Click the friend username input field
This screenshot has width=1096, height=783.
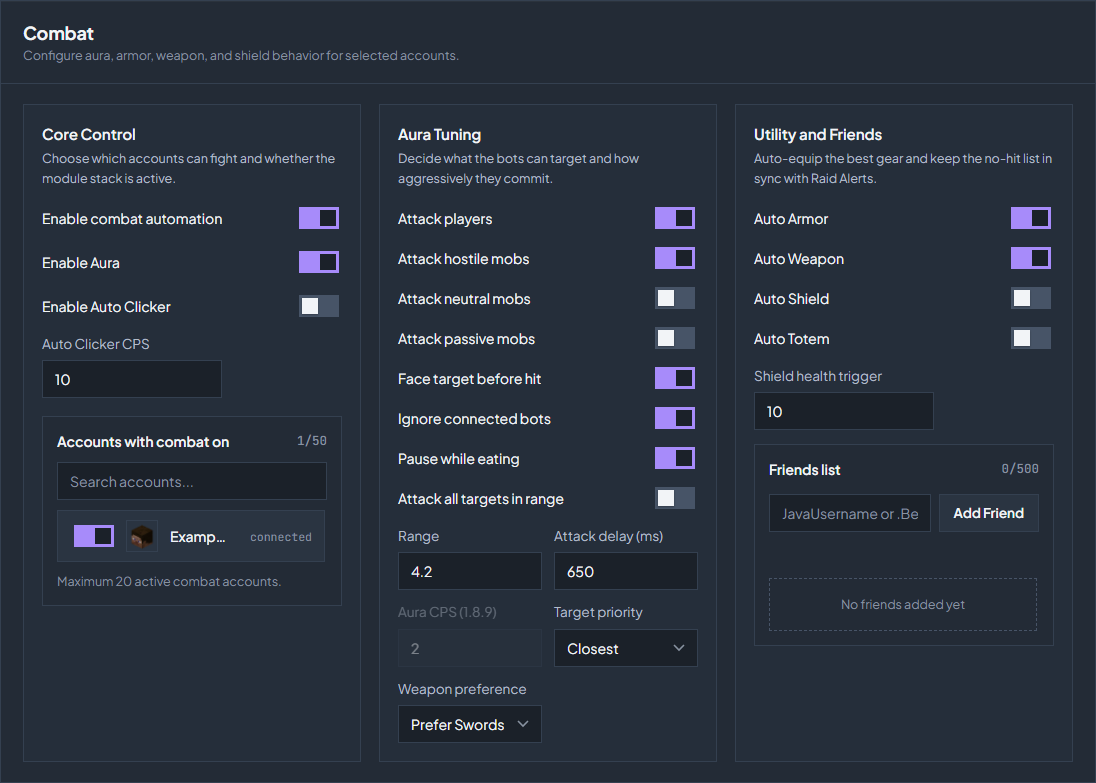[850, 513]
